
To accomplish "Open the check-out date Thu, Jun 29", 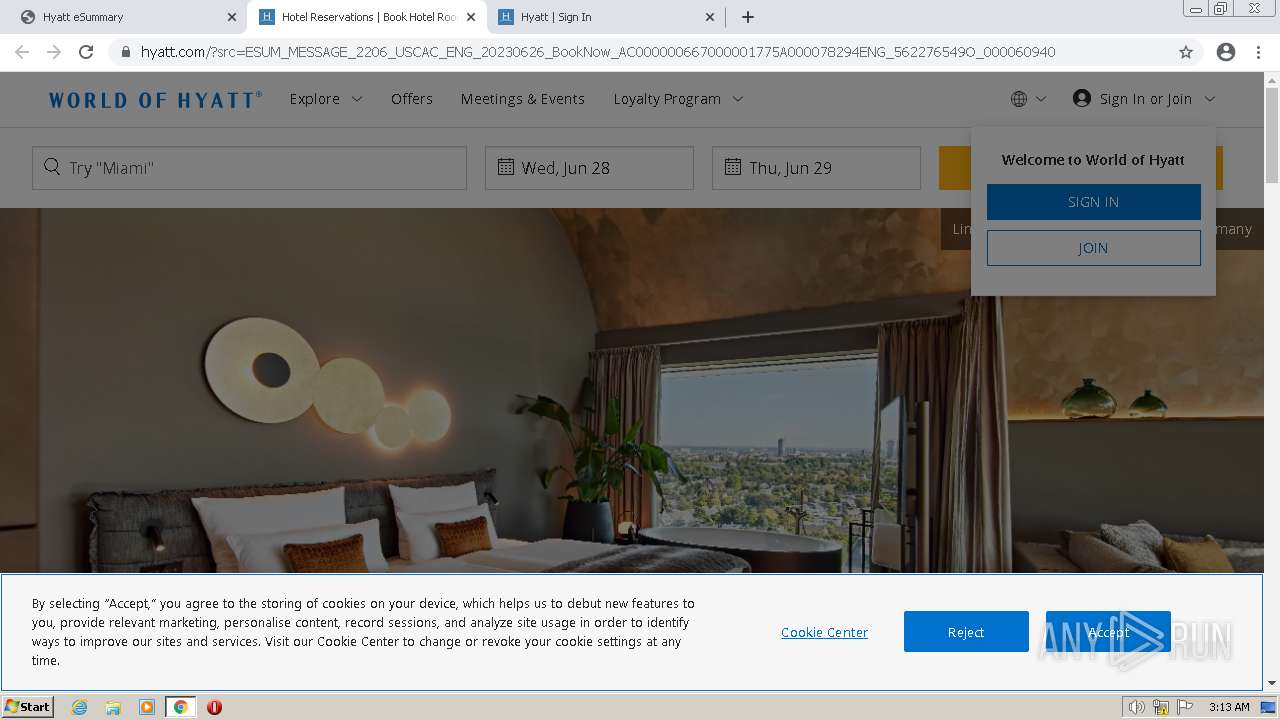I will (816, 168).
